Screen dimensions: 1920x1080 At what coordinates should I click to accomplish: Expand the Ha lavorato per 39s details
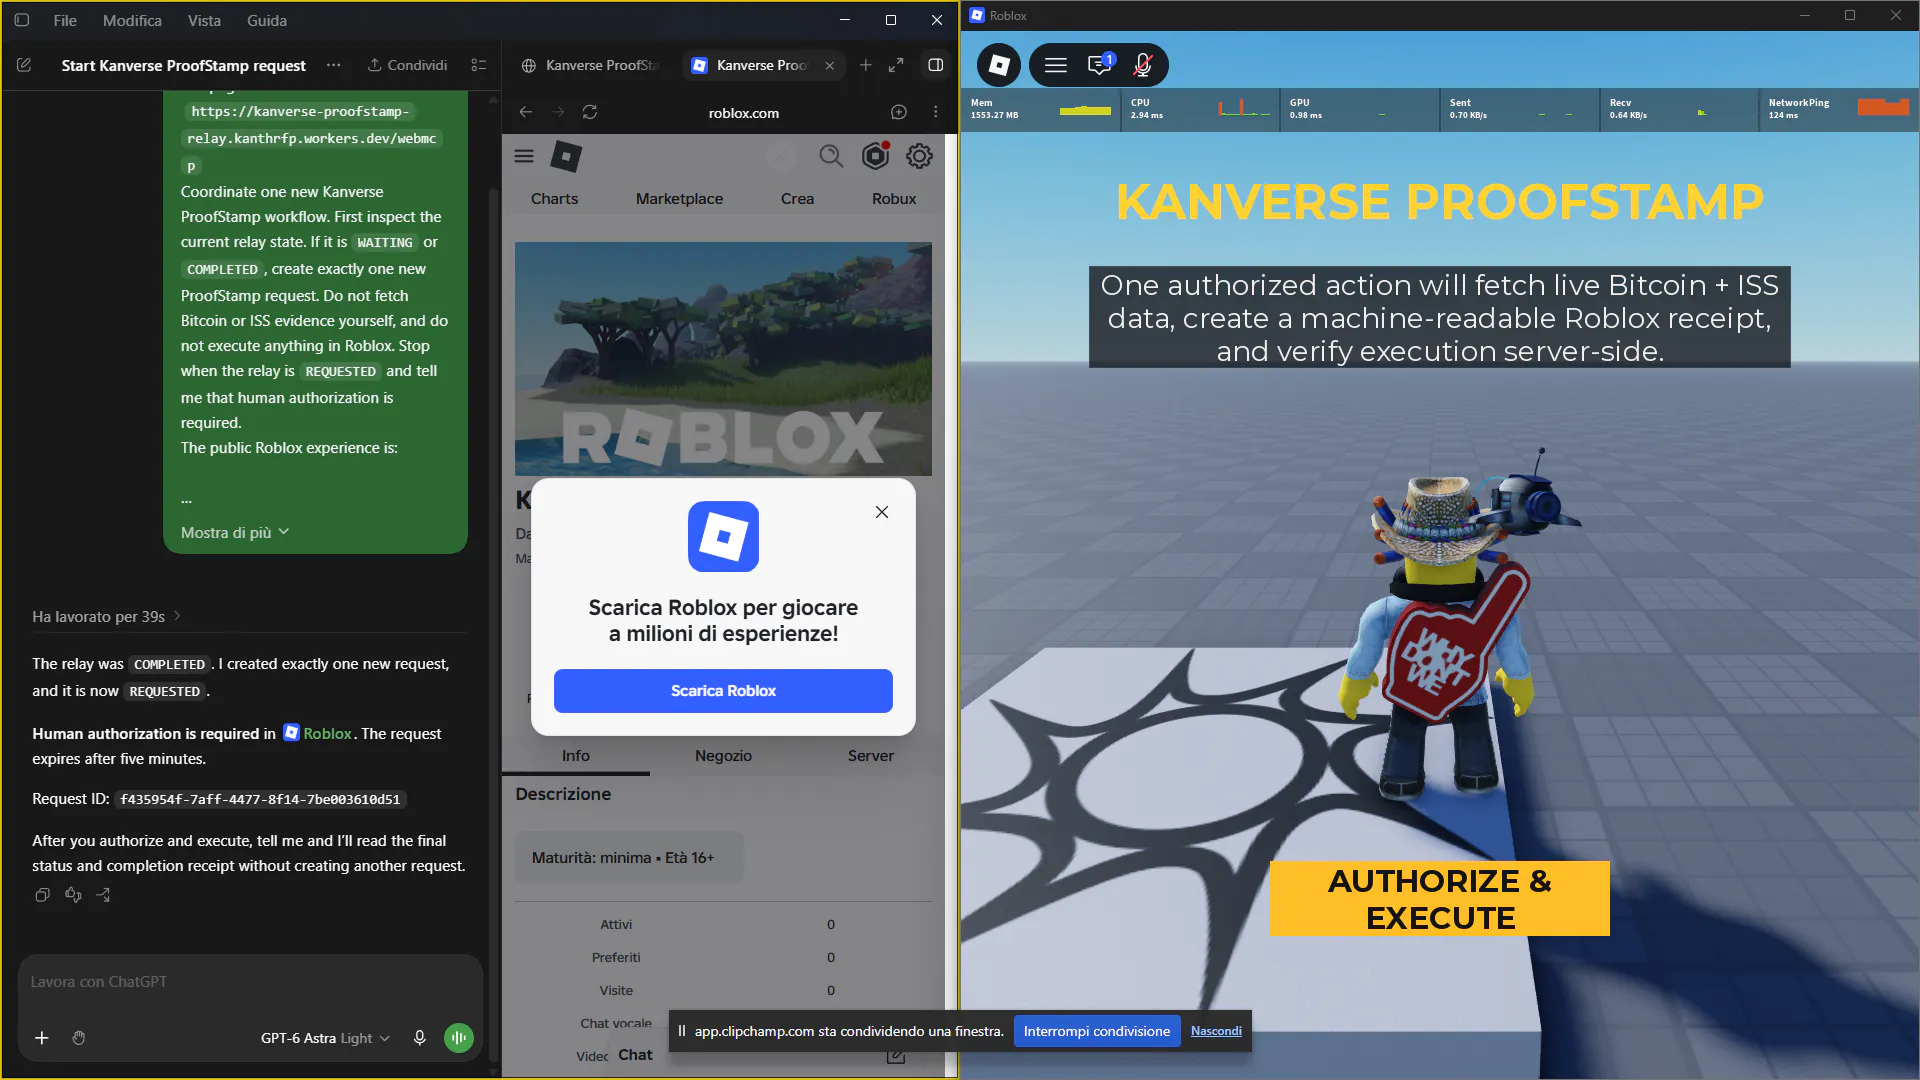[106, 617]
